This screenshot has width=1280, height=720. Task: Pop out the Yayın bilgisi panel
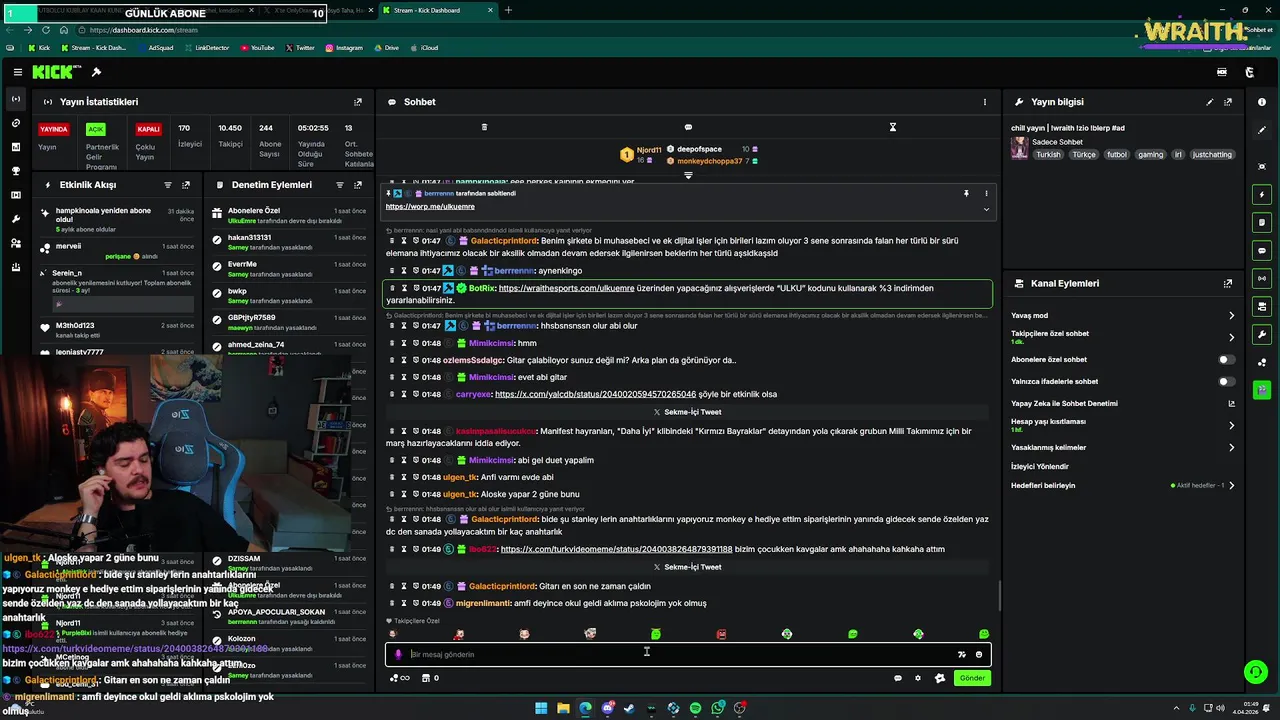coord(1228,102)
